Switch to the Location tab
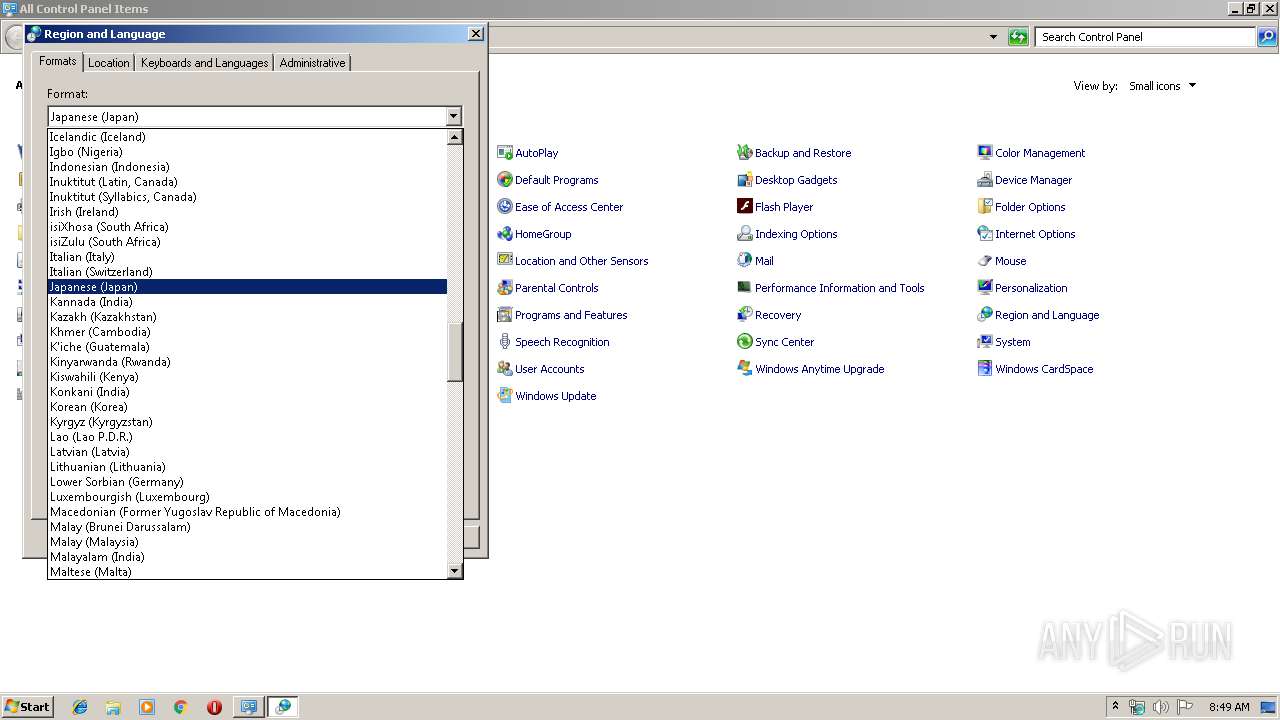The height and width of the screenshot is (720, 1280). [x=108, y=63]
